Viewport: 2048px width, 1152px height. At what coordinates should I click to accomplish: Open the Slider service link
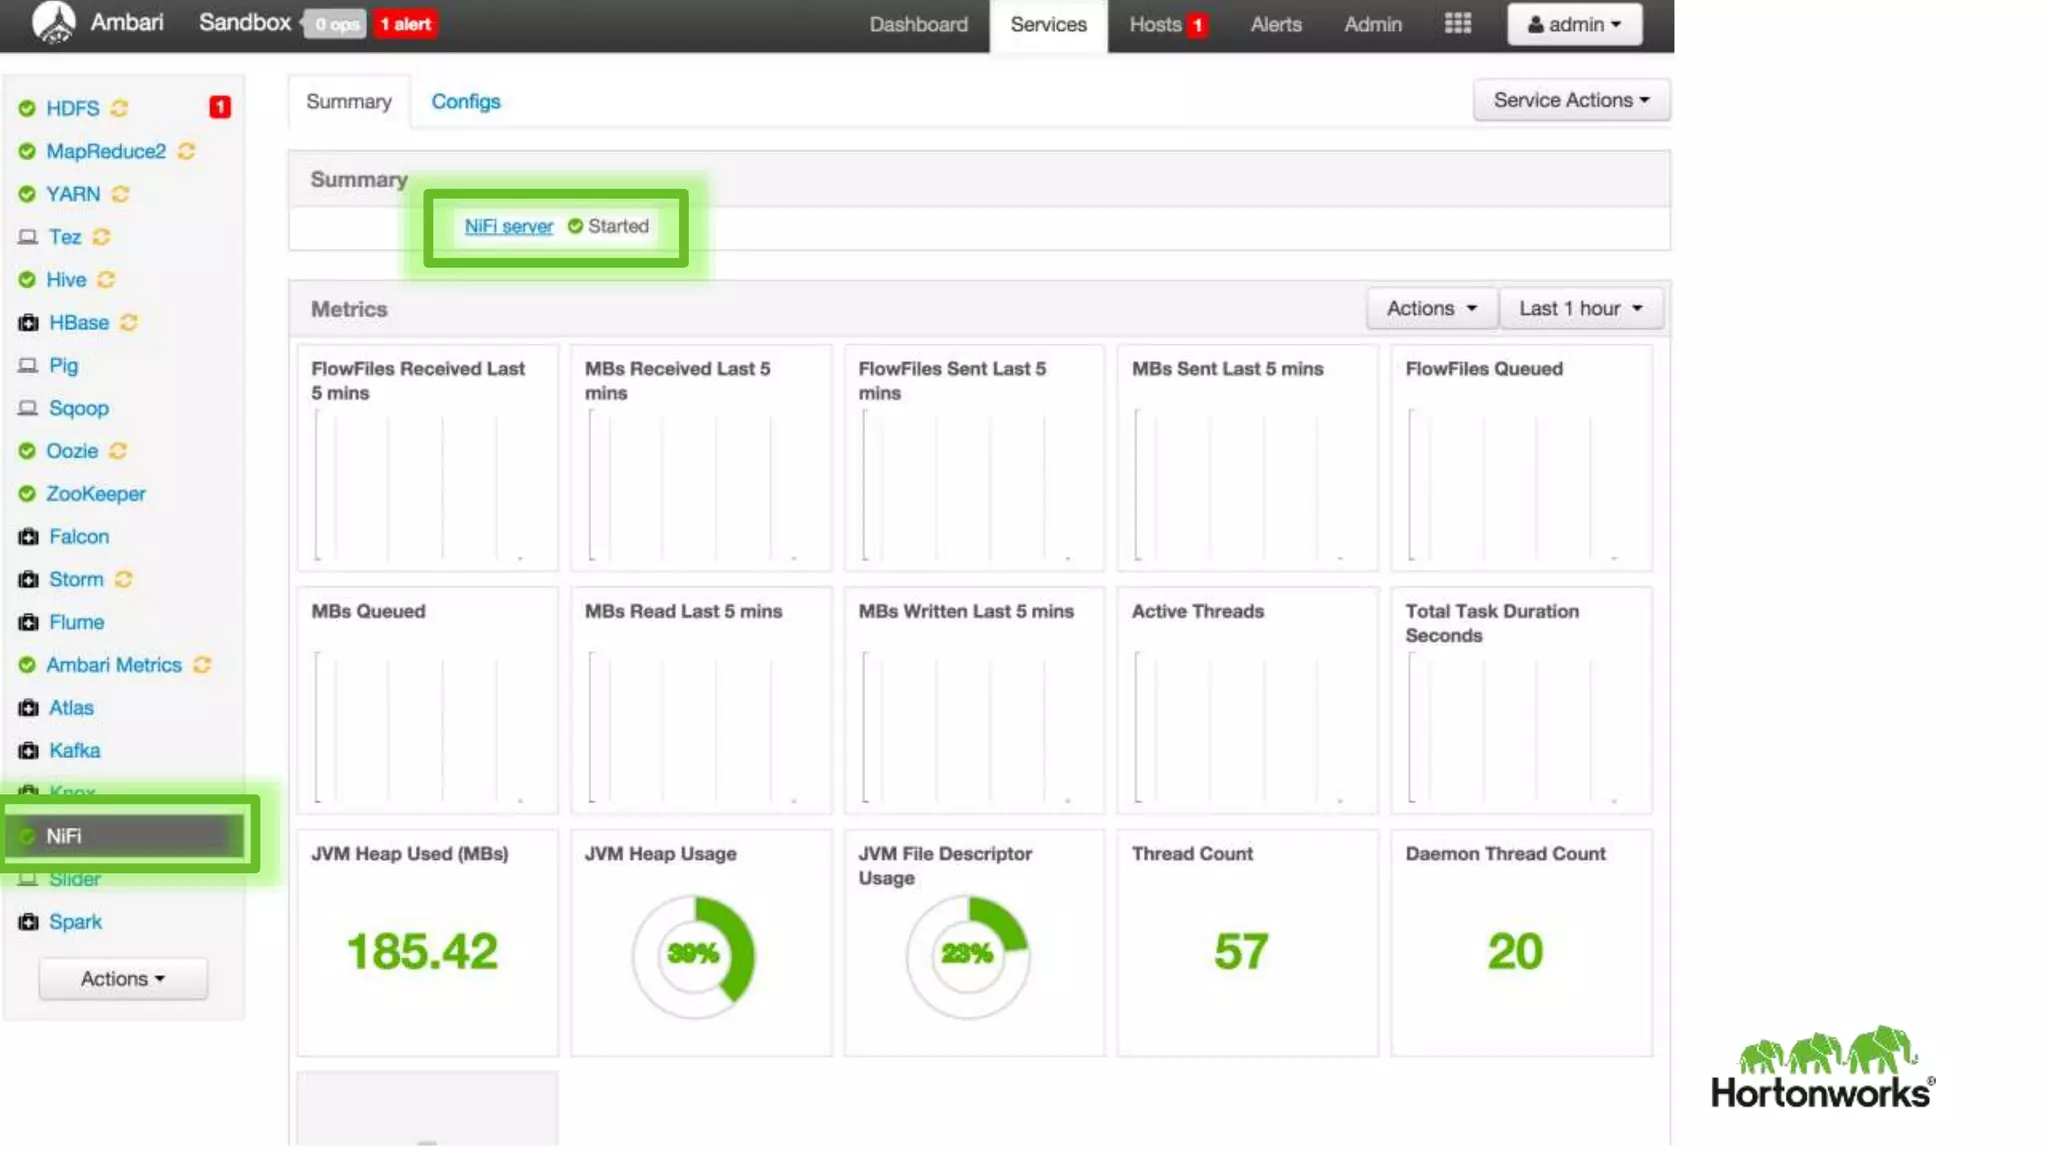[x=75, y=879]
